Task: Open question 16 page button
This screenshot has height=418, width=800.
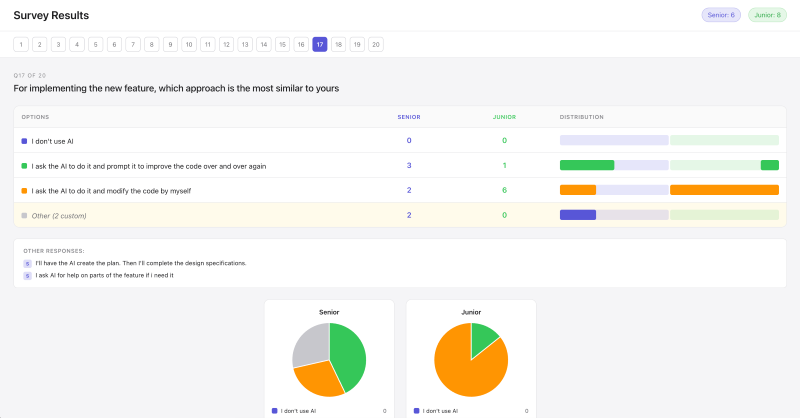Action: click(301, 44)
